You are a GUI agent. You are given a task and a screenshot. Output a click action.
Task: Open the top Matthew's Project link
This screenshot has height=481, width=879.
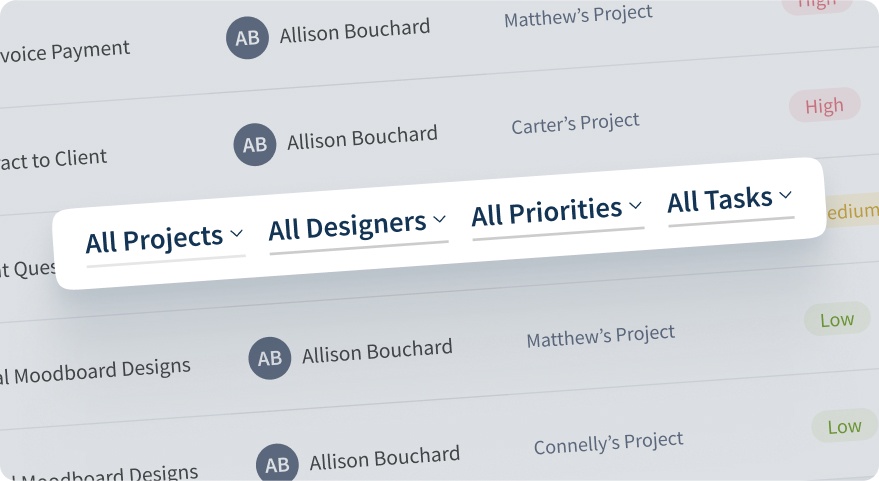(578, 16)
